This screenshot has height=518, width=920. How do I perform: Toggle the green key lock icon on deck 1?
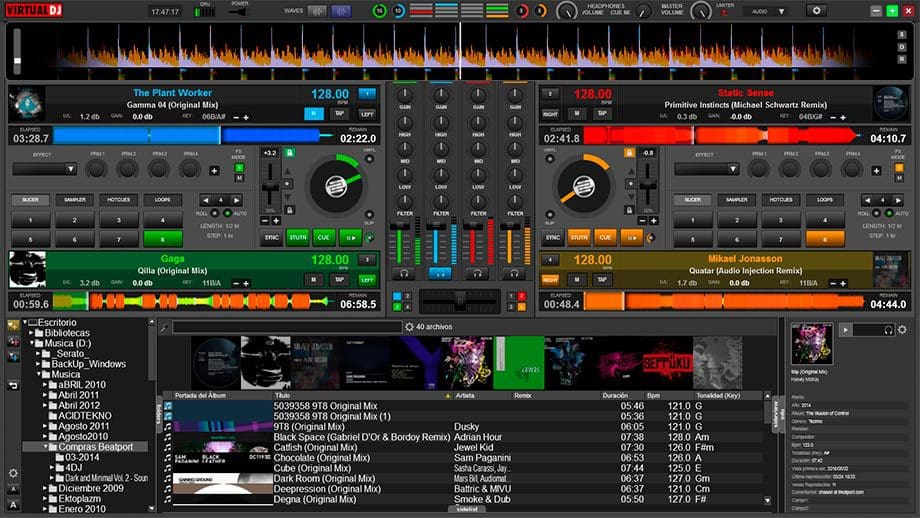coord(289,153)
